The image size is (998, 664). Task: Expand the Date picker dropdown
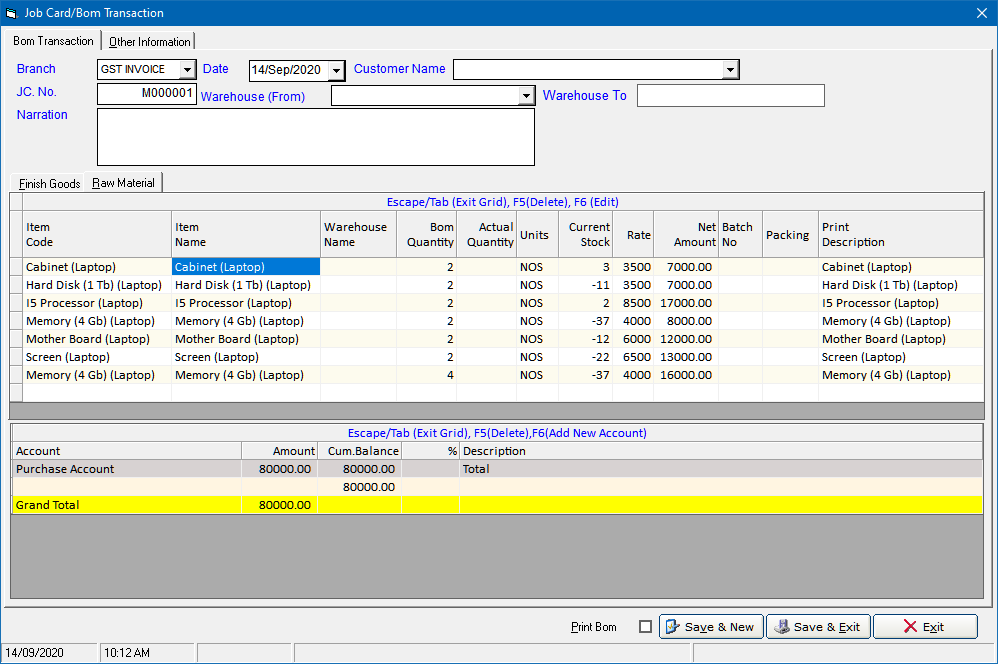click(336, 70)
